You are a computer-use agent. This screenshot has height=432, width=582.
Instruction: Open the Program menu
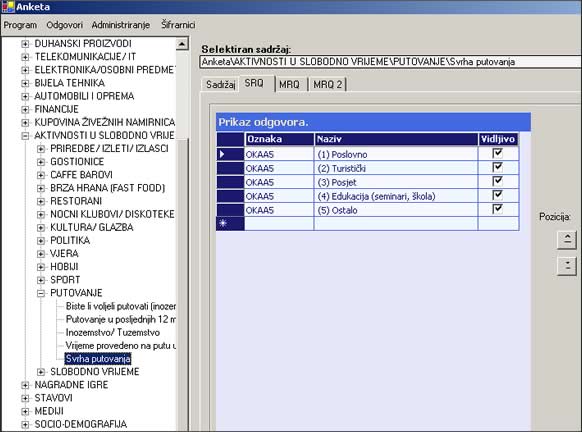[x=20, y=25]
